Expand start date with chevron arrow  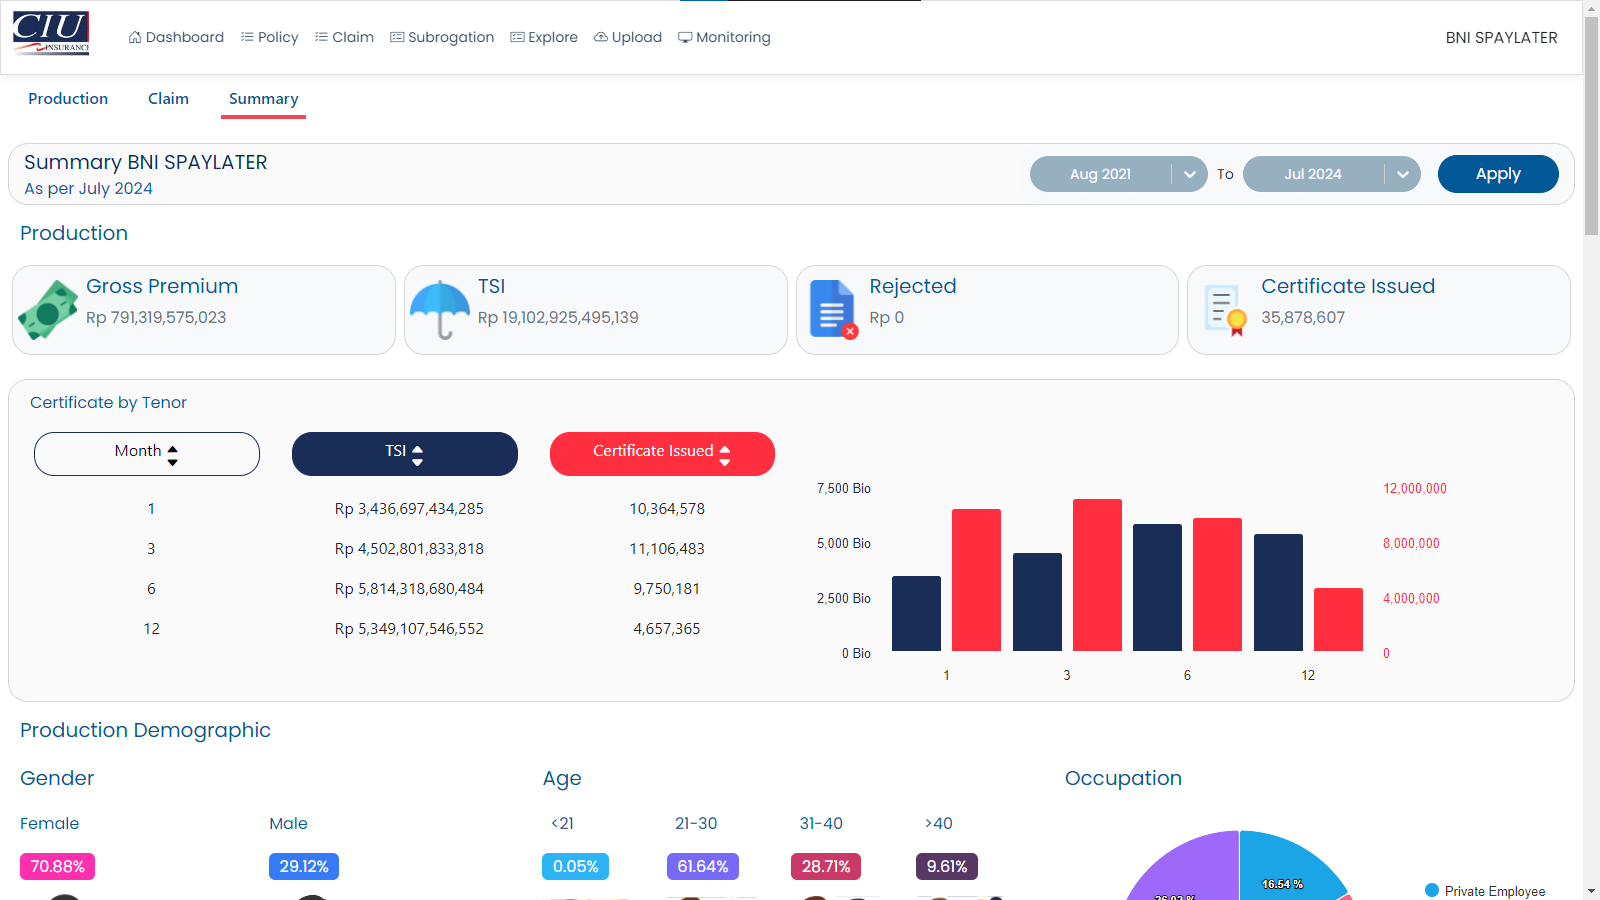tap(1190, 174)
